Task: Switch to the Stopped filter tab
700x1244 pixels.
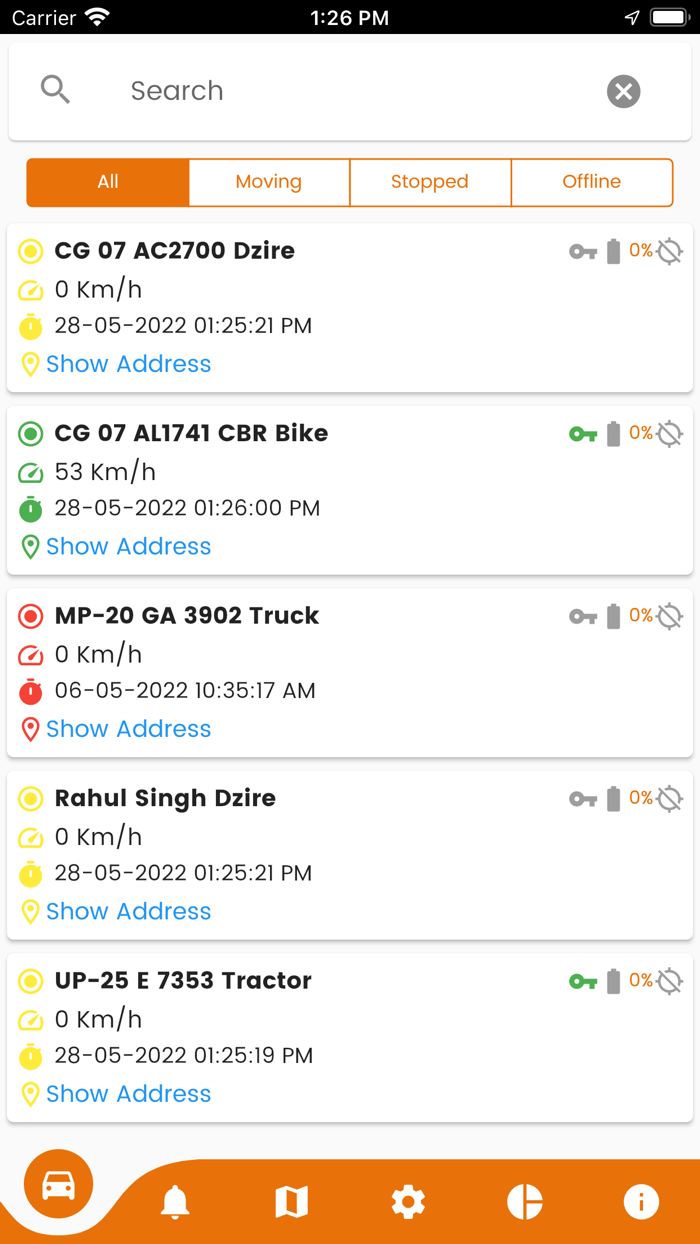Action: [430, 182]
